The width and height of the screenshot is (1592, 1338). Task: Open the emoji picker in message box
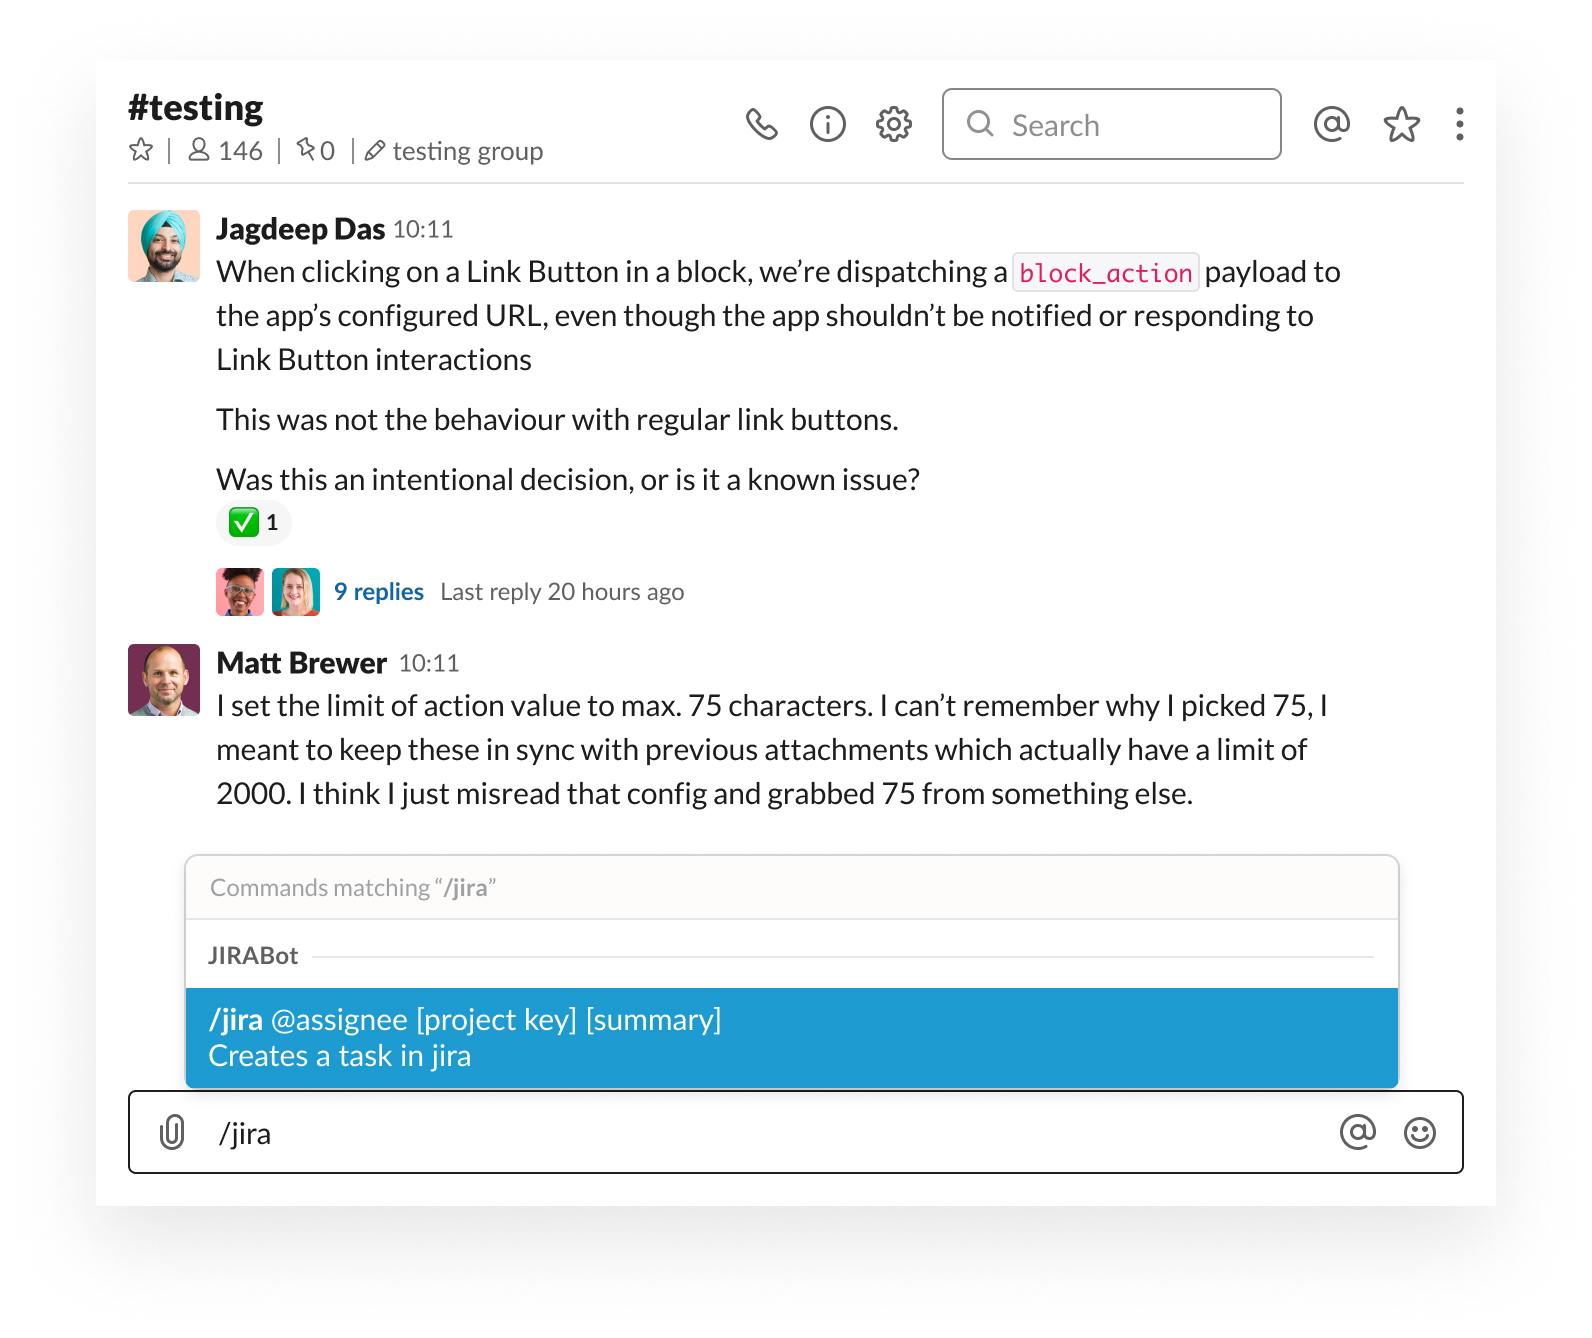[1420, 1132]
